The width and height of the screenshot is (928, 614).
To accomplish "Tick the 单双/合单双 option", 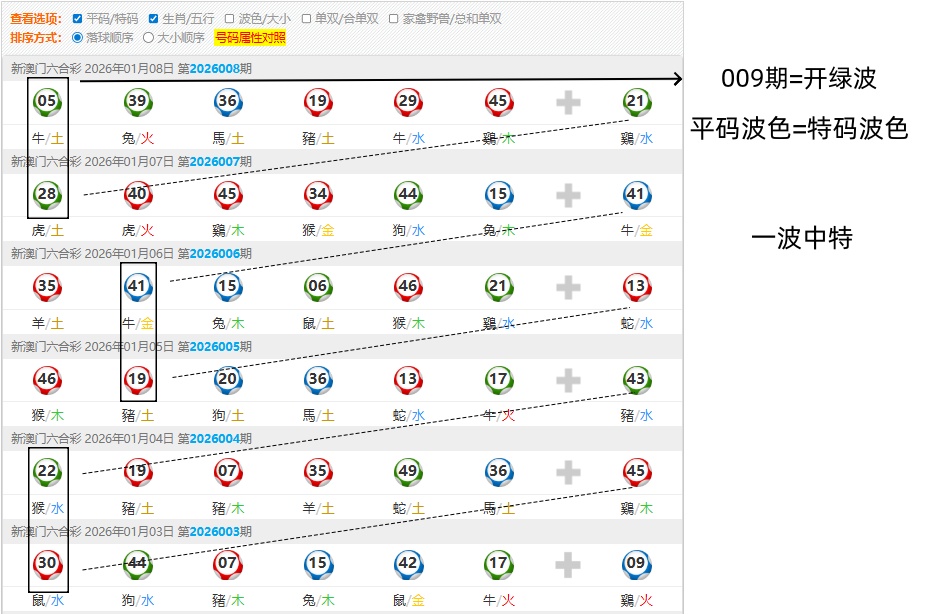I will (306, 19).
